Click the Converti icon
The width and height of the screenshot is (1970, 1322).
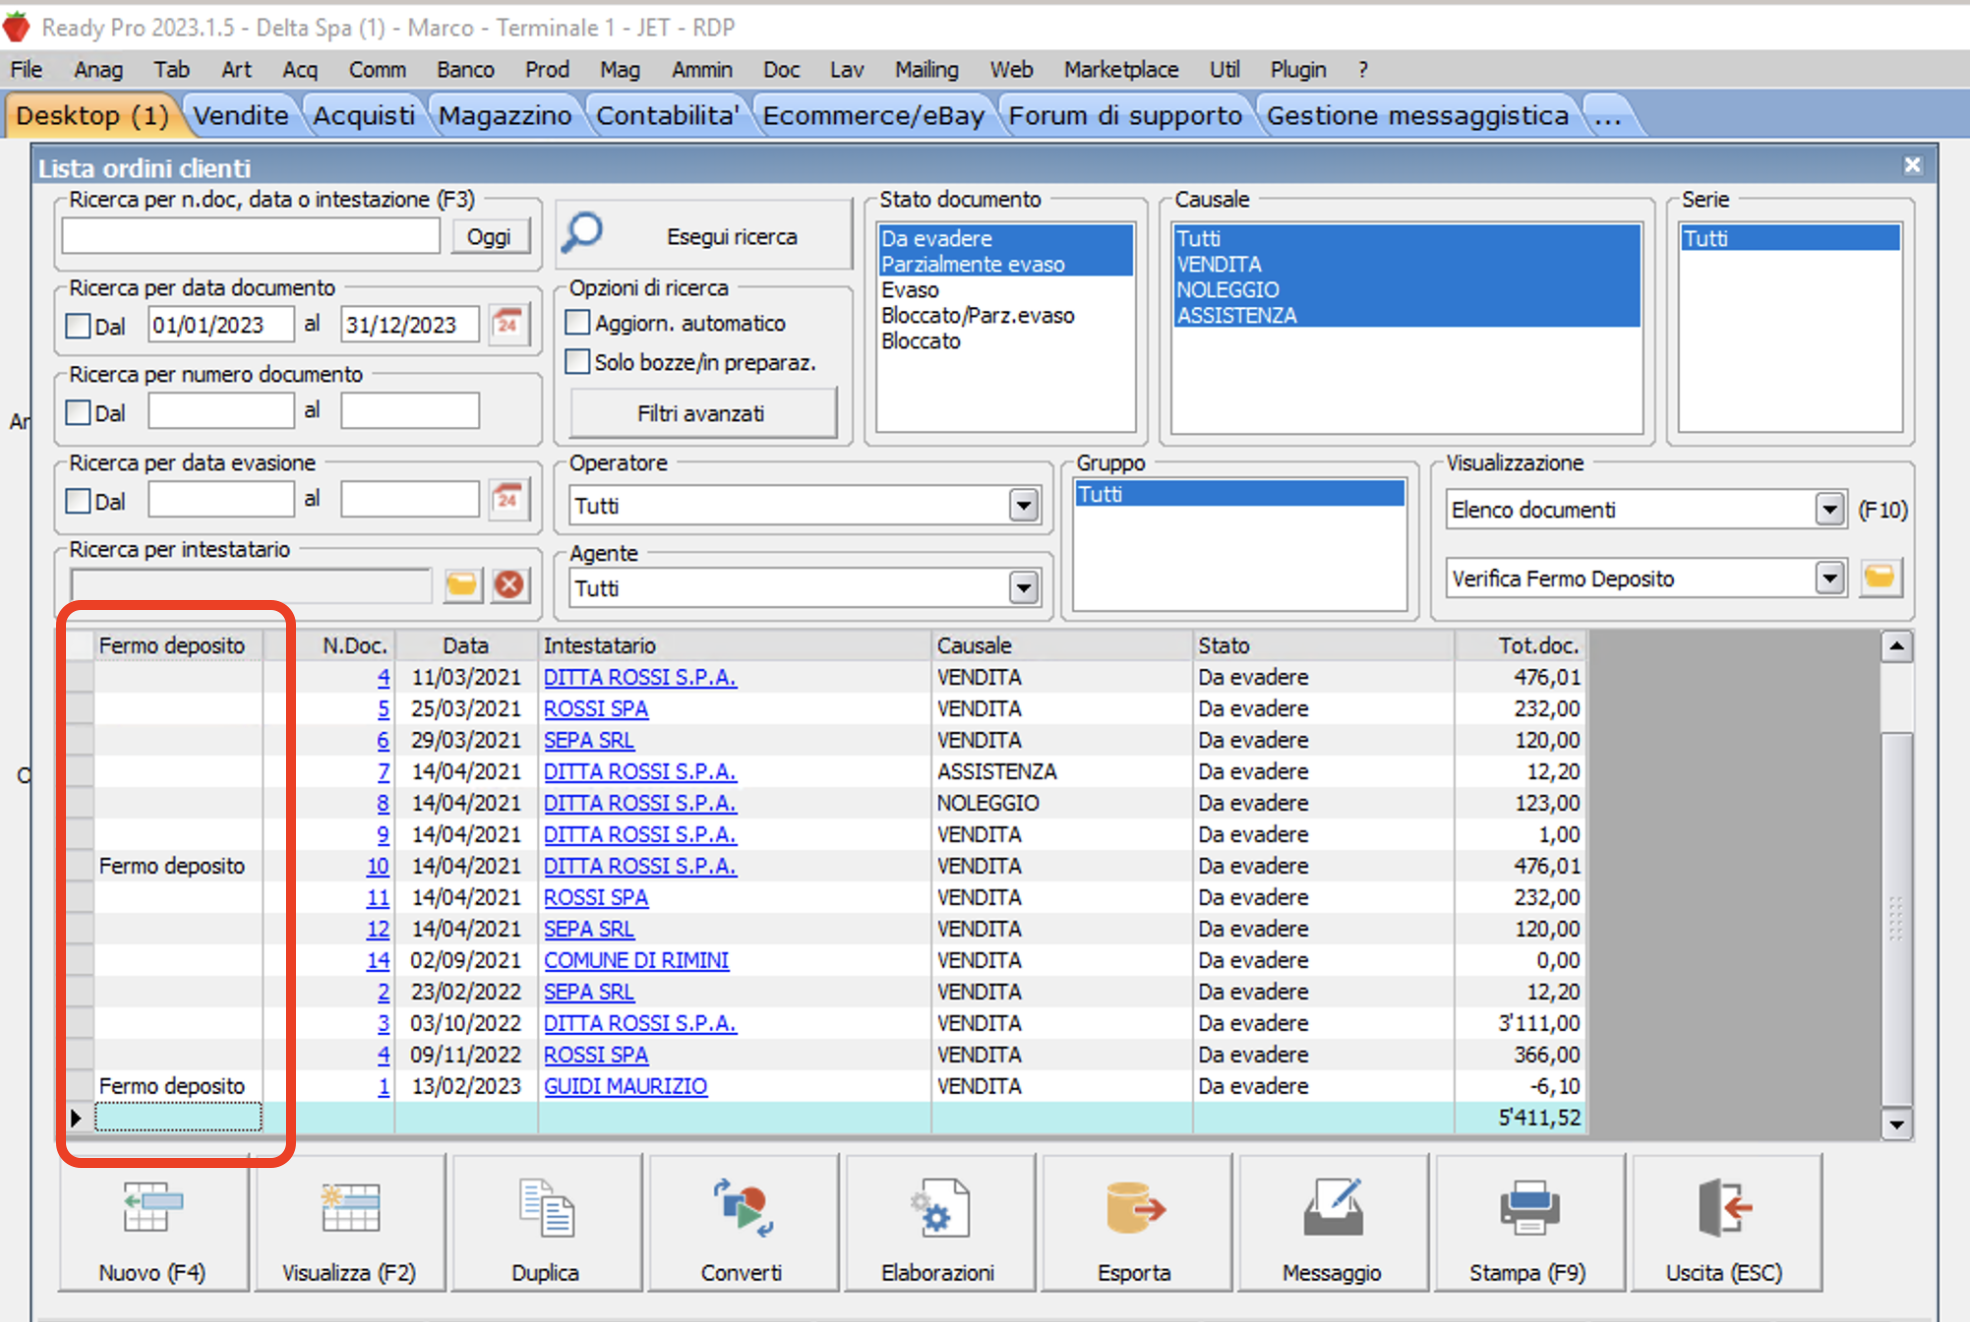tap(741, 1208)
